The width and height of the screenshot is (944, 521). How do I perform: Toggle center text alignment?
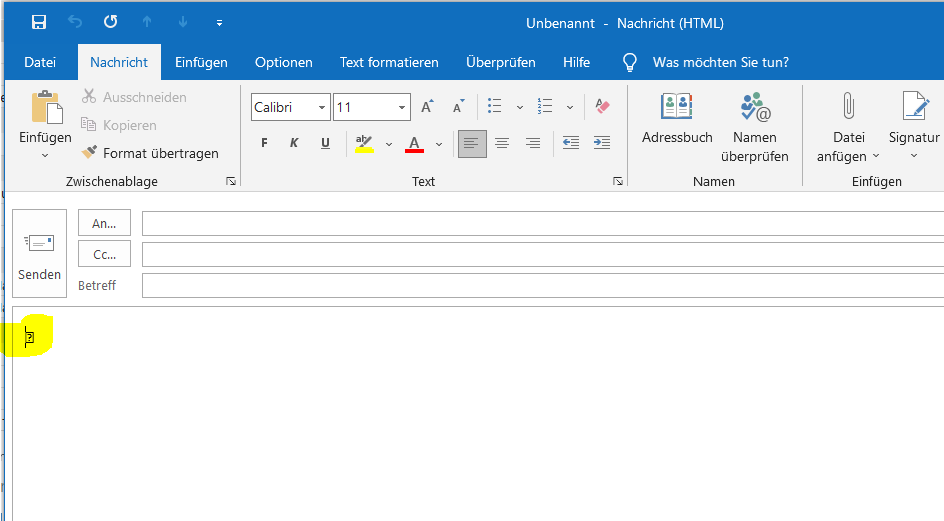click(502, 143)
